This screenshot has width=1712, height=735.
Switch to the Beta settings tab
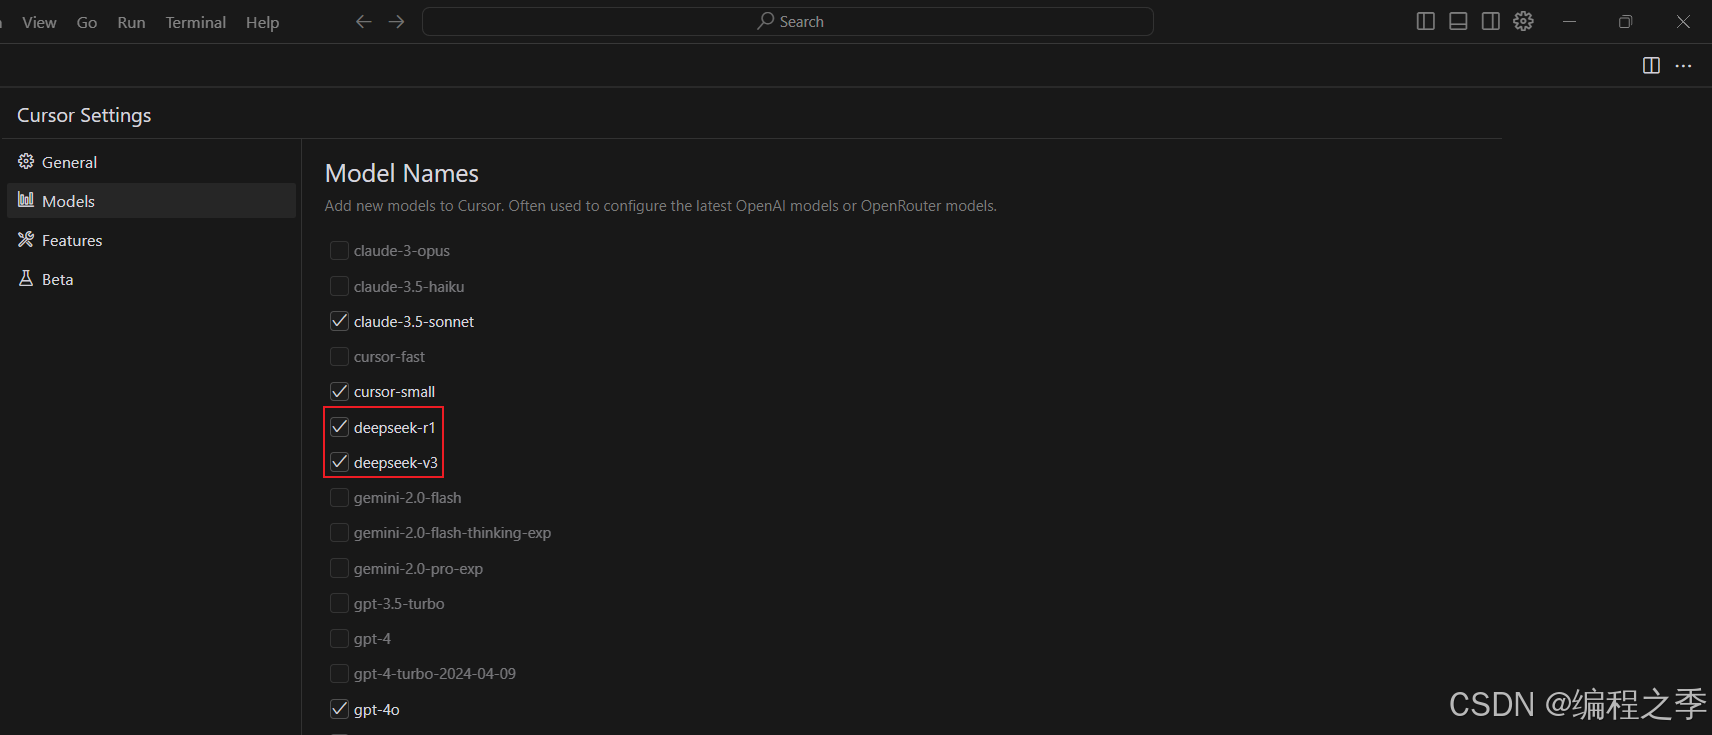(x=151, y=279)
